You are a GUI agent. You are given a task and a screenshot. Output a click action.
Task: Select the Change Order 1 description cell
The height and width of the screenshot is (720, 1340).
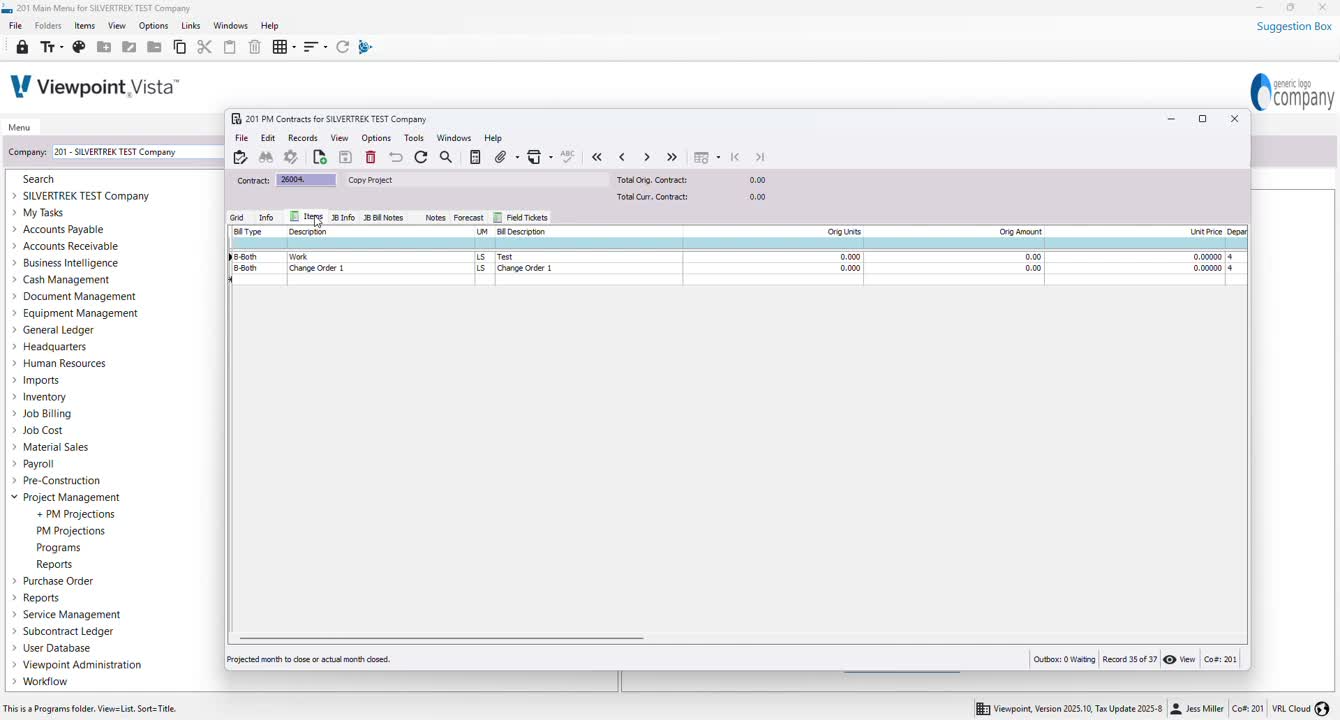tap(380, 269)
